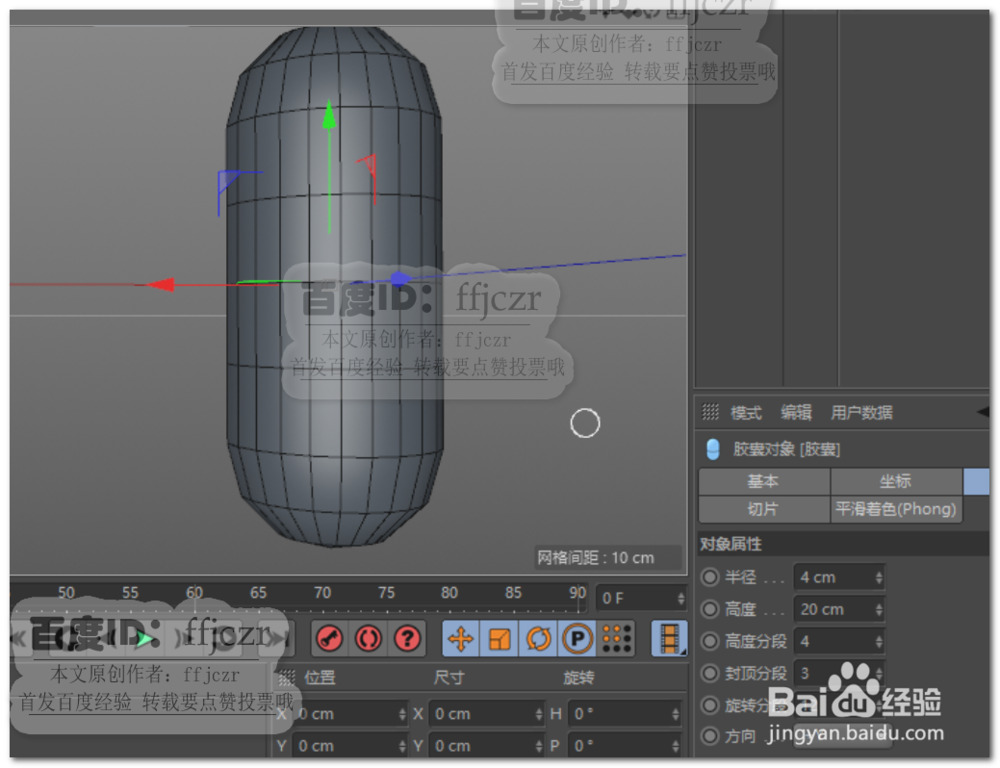Click frame 65 on the timeline ruler

[x=258, y=593]
